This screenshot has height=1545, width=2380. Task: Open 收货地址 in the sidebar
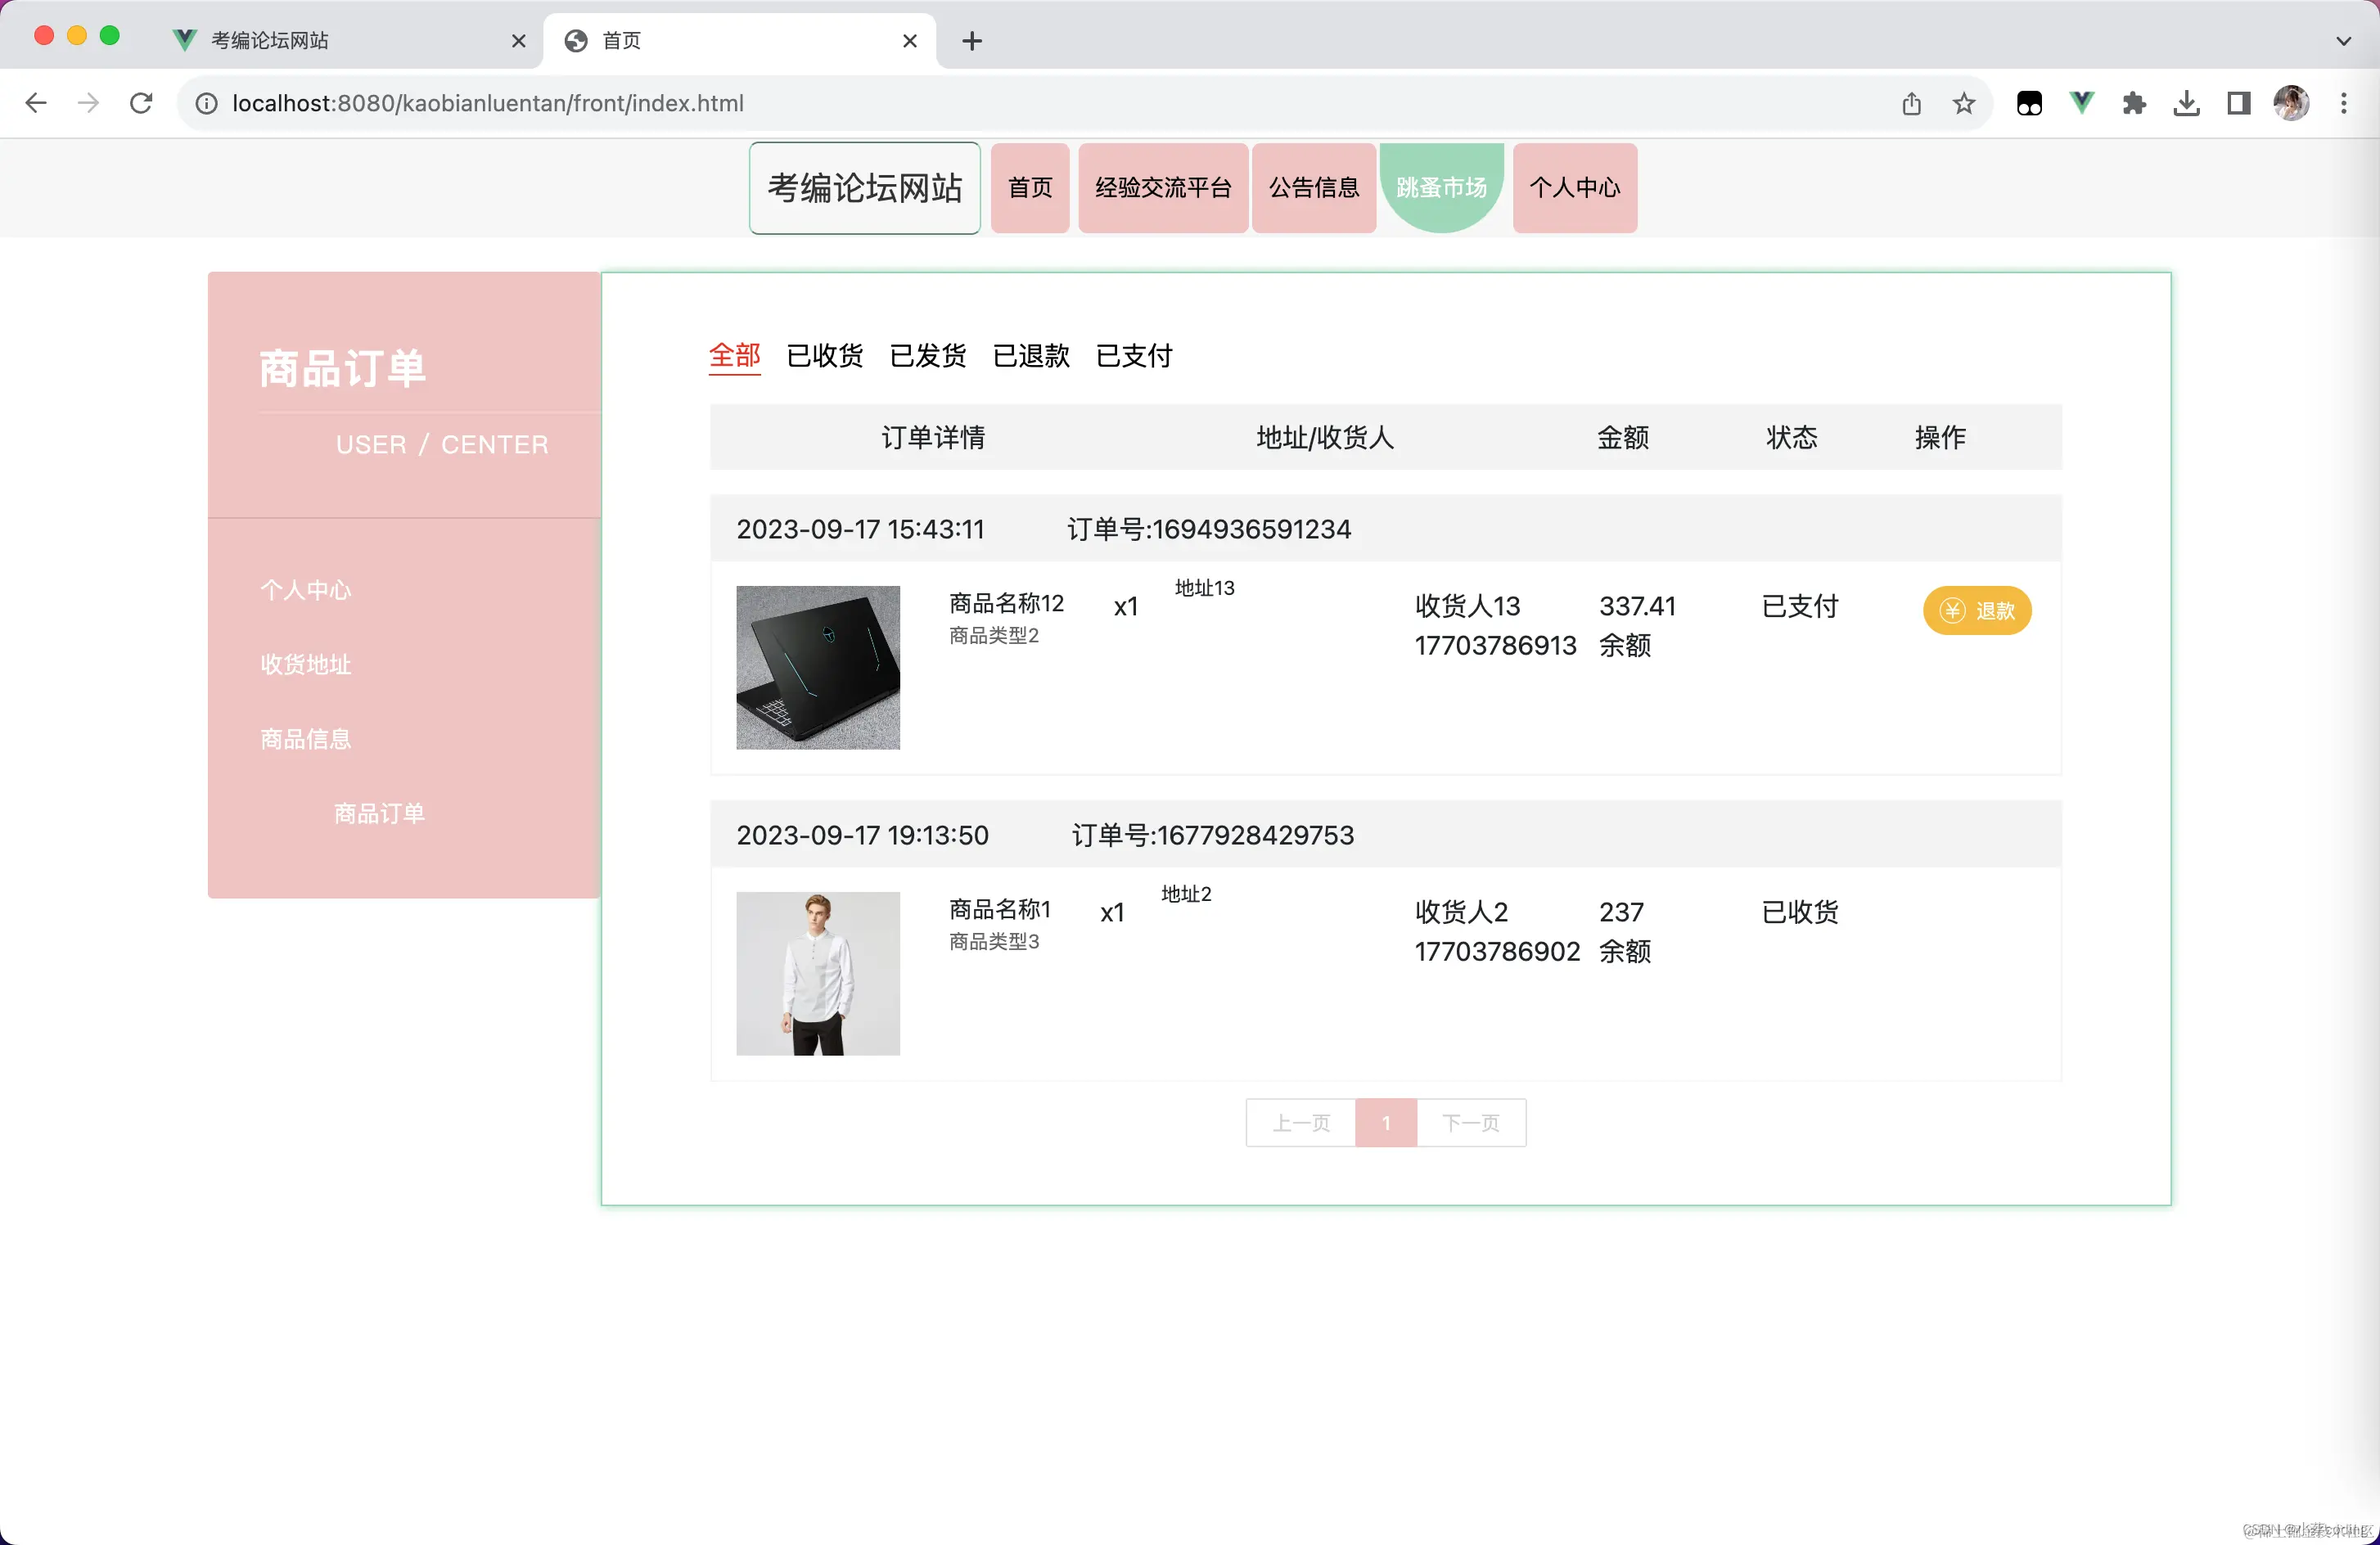pyautogui.click(x=305, y=664)
